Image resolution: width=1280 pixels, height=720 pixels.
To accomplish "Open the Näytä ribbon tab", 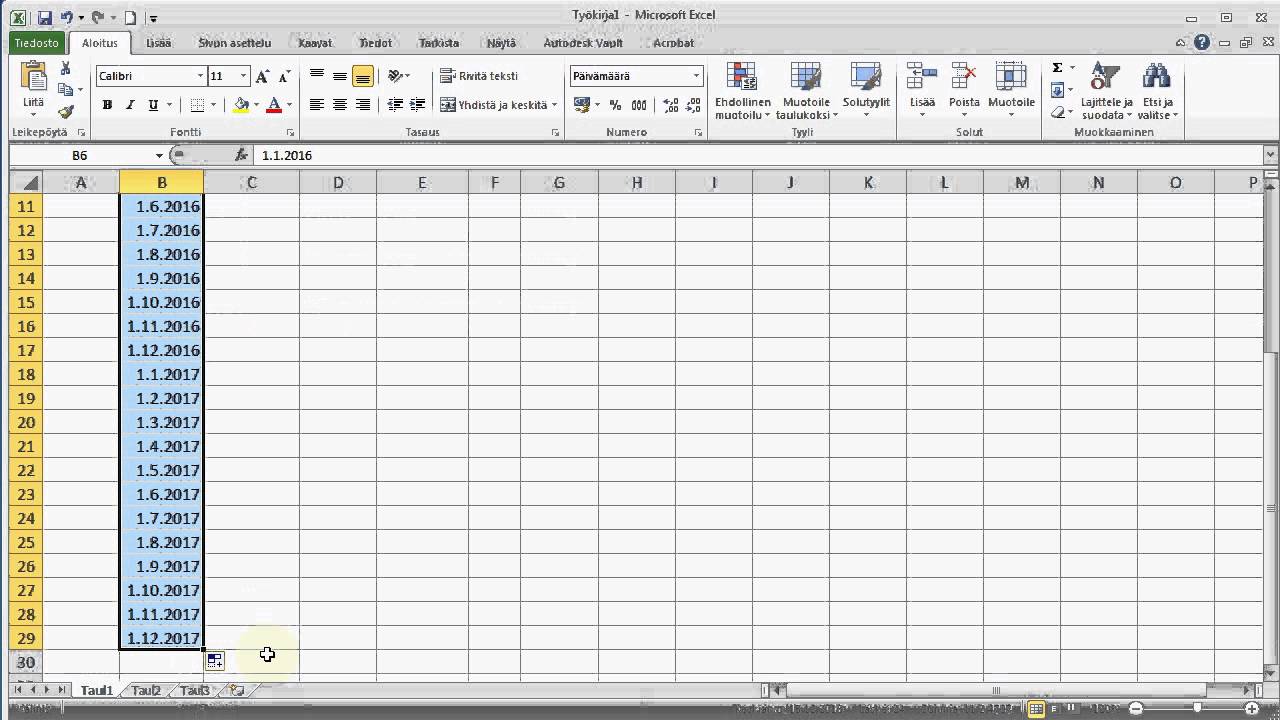I will [501, 43].
